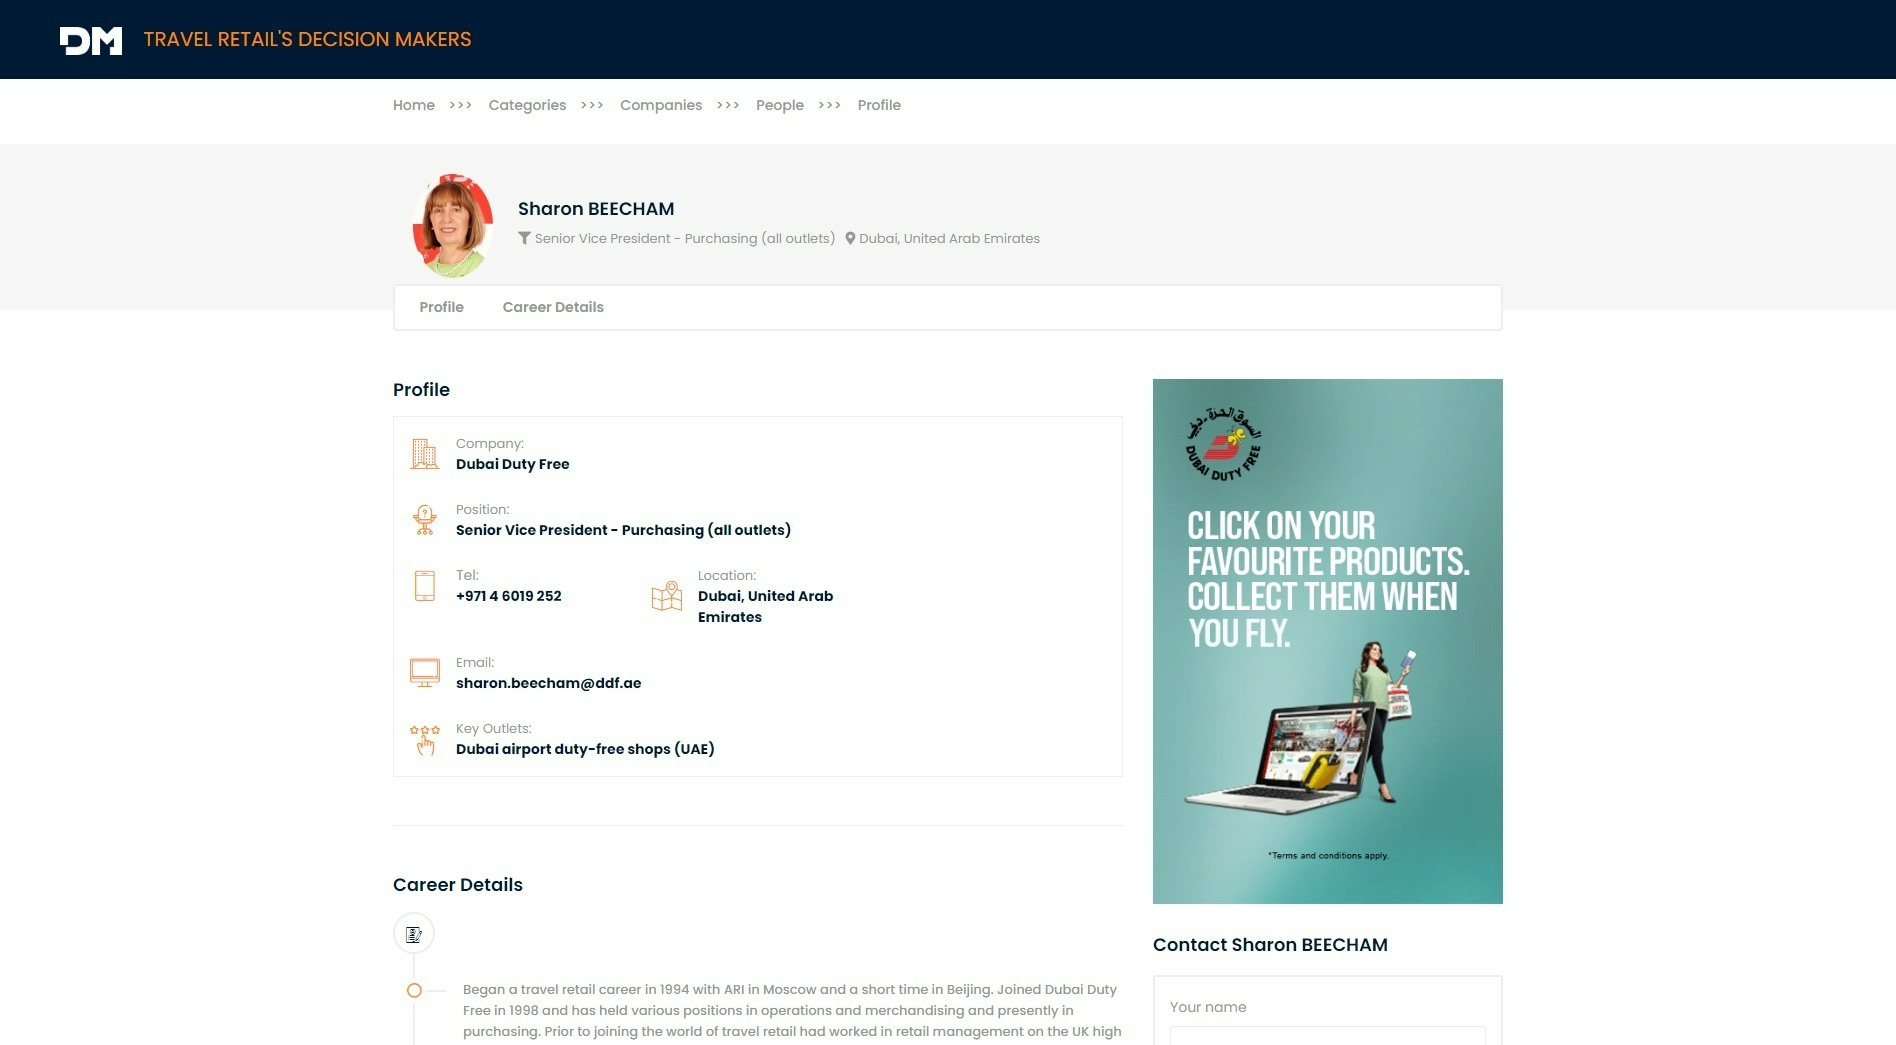Click the position chair icon
Image resolution: width=1896 pixels, height=1045 pixels.
(424, 520)
